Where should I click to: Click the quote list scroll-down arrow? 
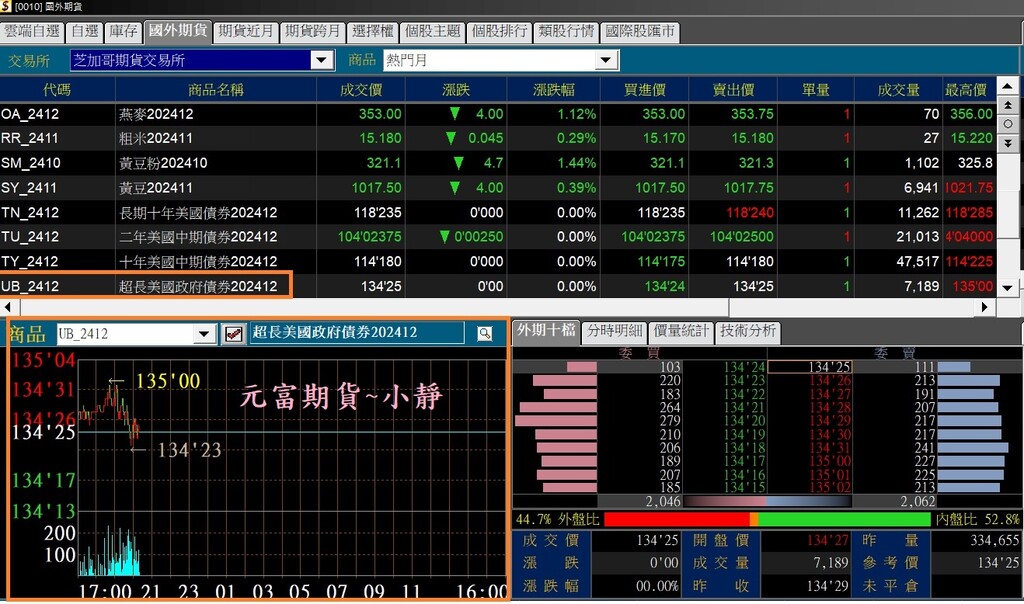click(1008, 287)
